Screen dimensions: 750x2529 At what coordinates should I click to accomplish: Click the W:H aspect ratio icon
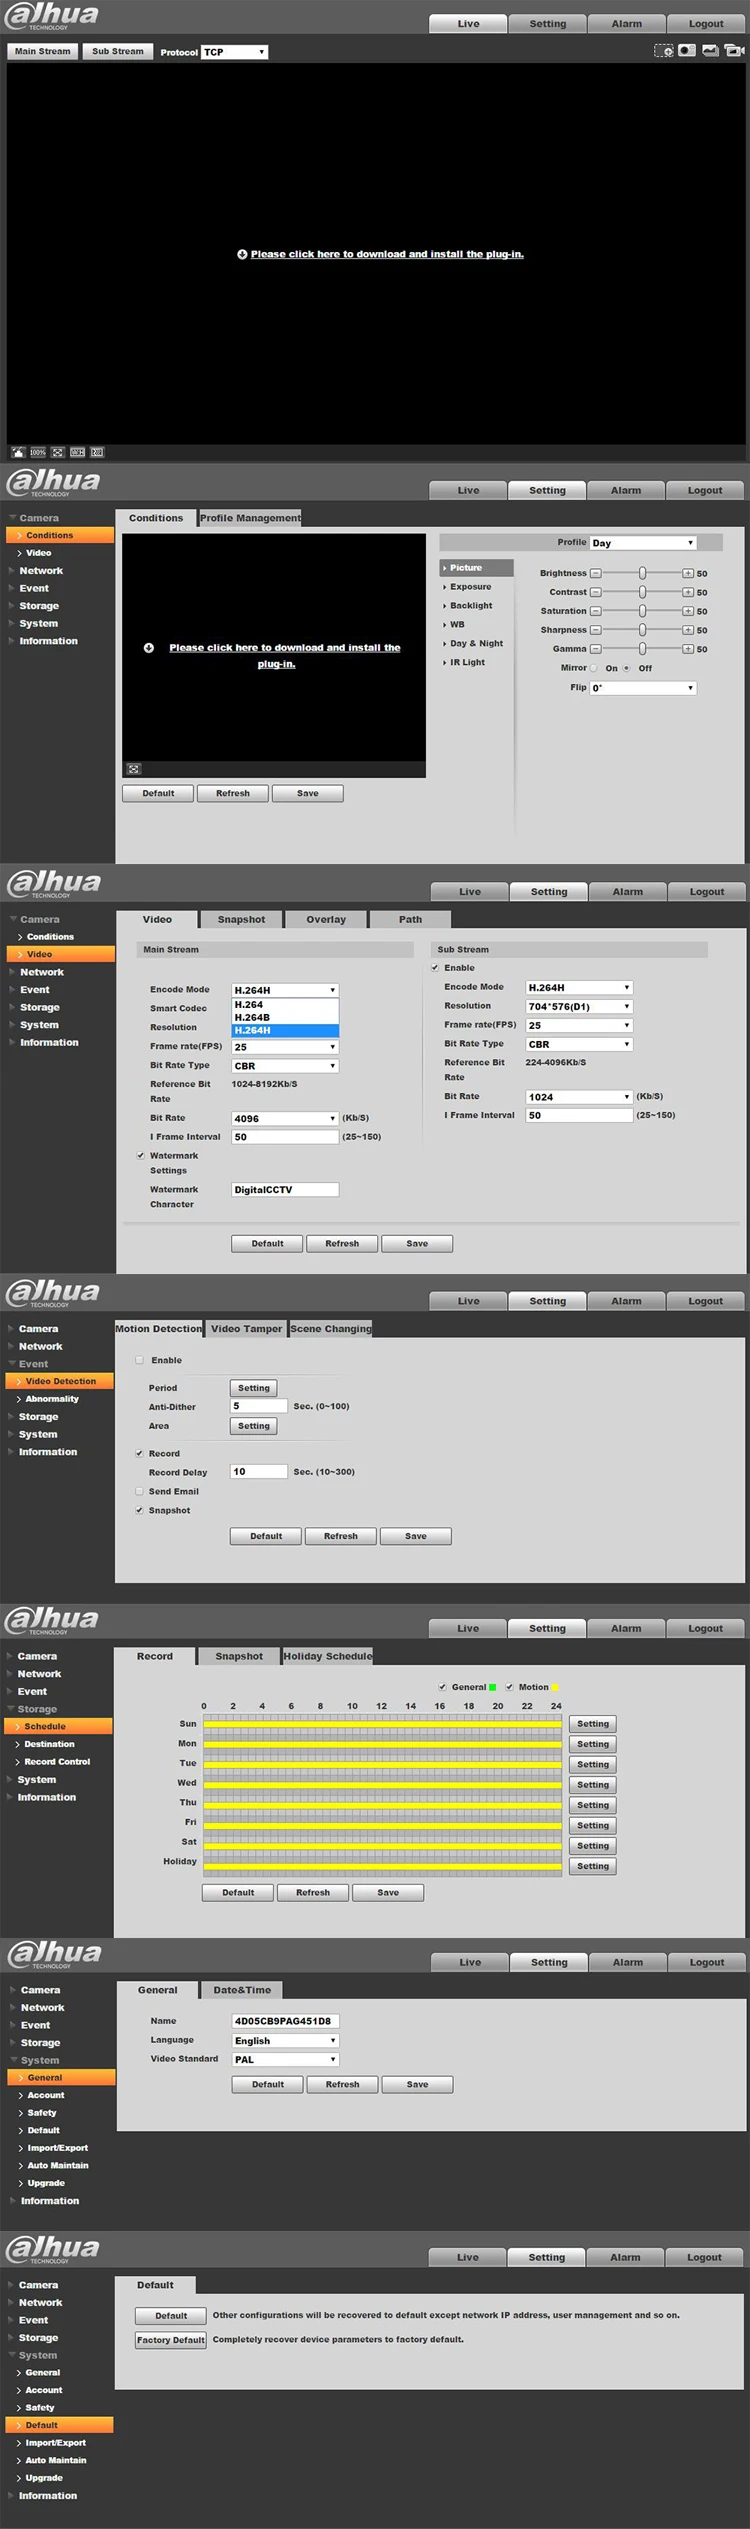(x=77, y=452)
